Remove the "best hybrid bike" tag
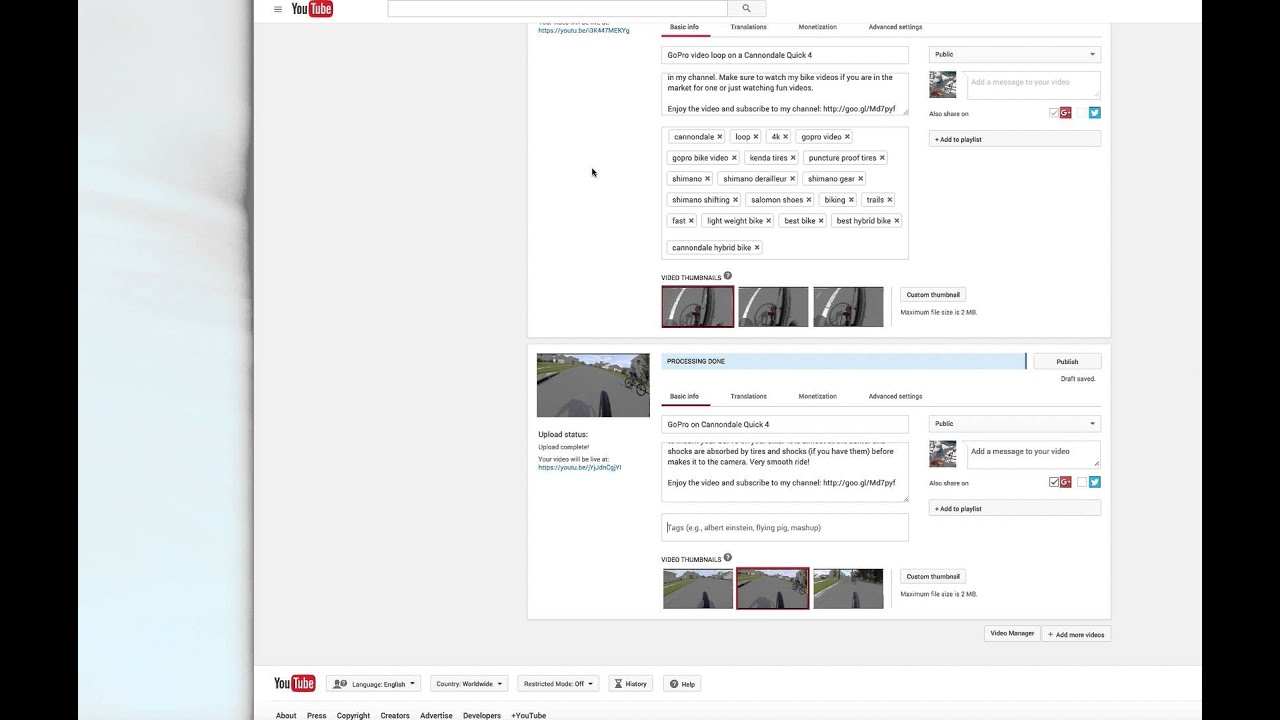This screenshot has width=1280, height=720. pos(896,221)
